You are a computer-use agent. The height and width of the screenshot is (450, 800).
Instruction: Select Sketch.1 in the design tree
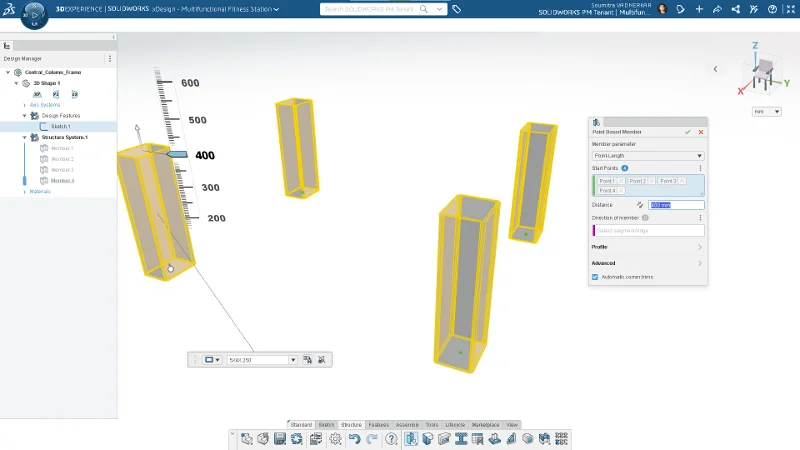point(61,126)
